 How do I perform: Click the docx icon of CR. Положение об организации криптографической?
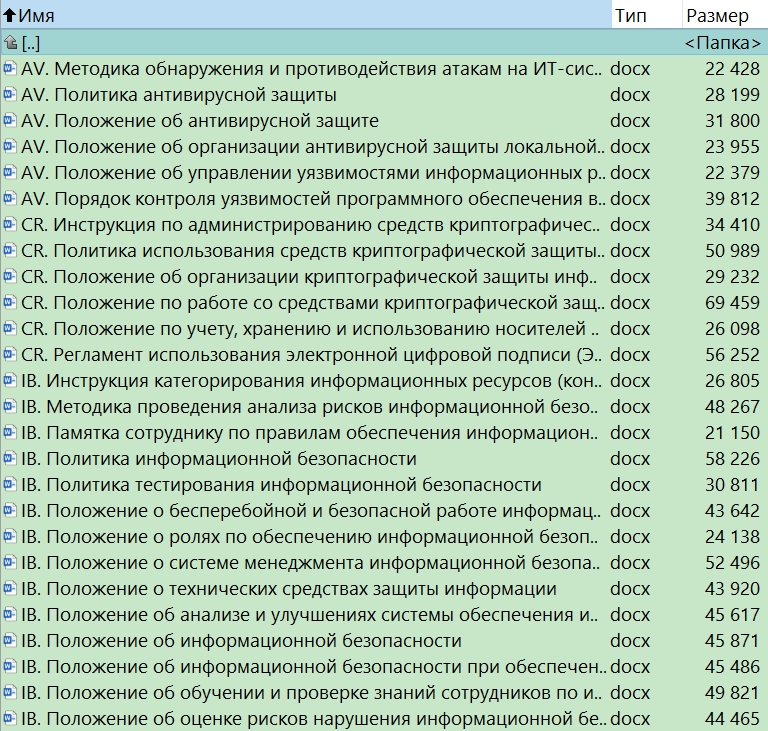(x=10, y=276)
